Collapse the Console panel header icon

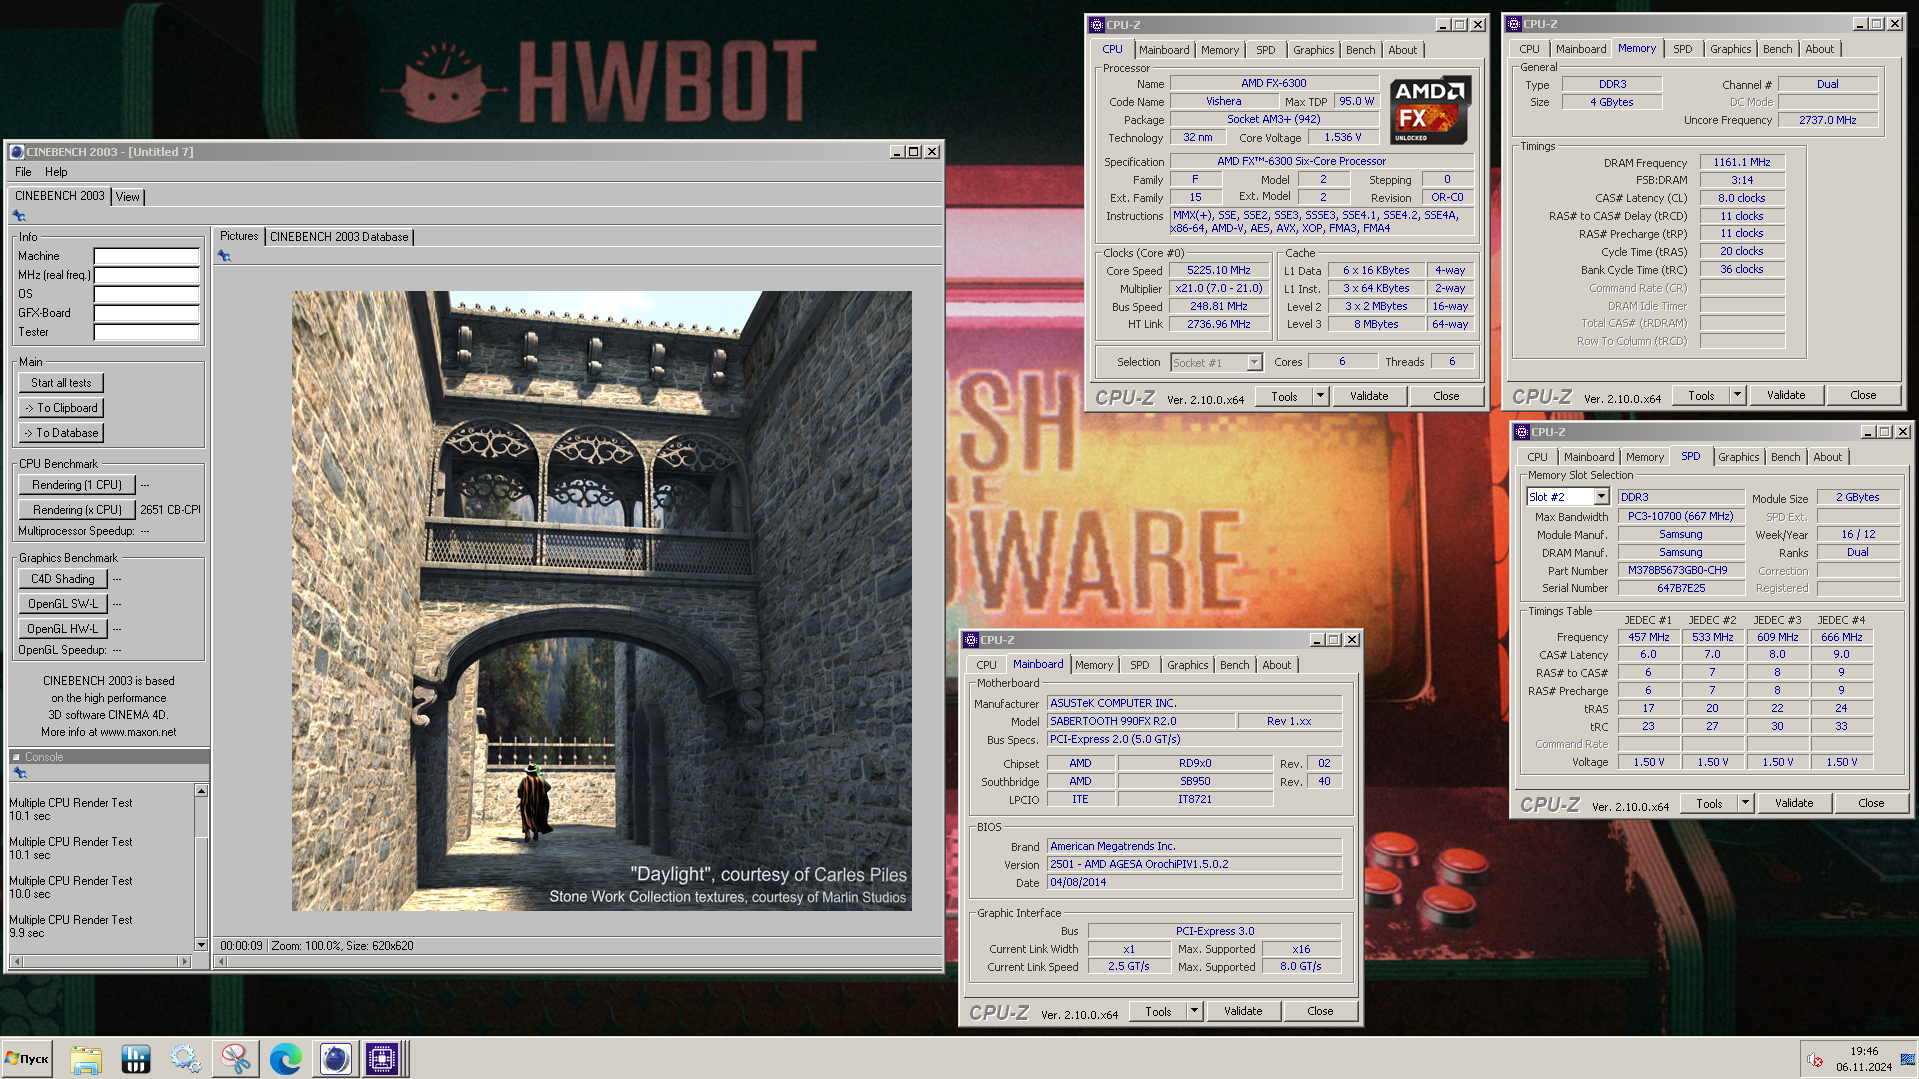16,757
